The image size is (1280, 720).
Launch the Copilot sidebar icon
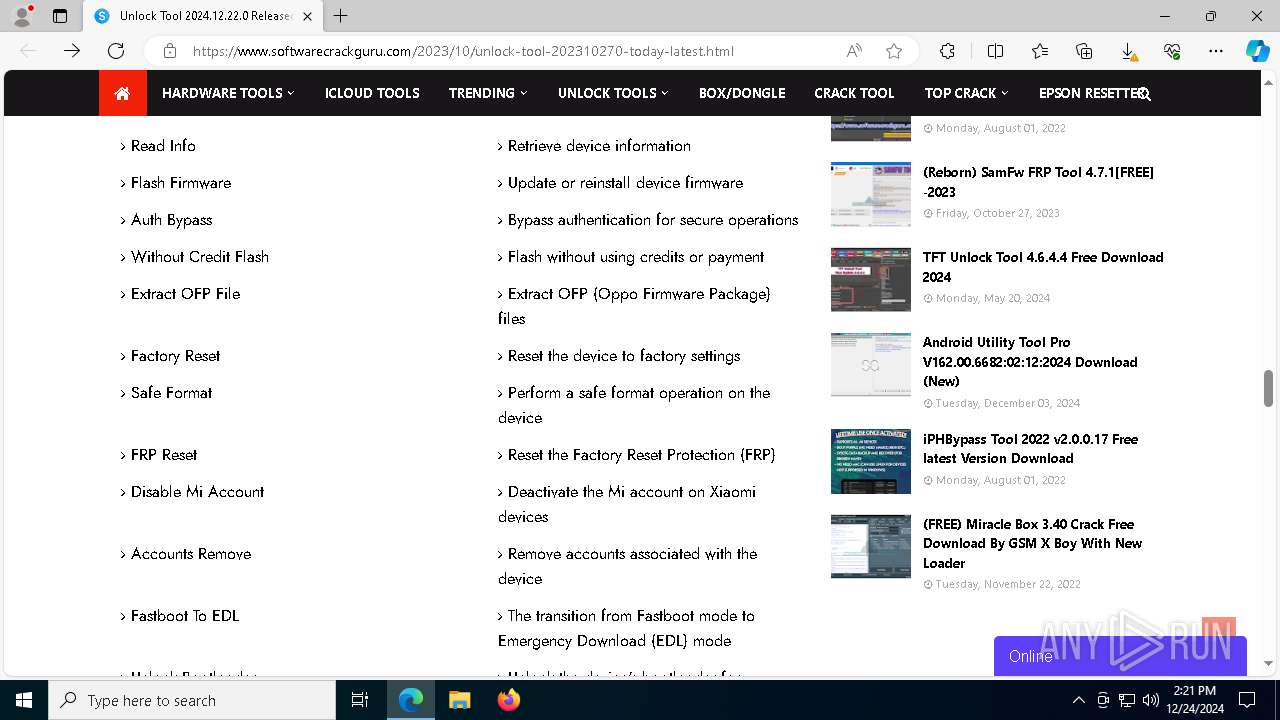tap(1258, 51)
